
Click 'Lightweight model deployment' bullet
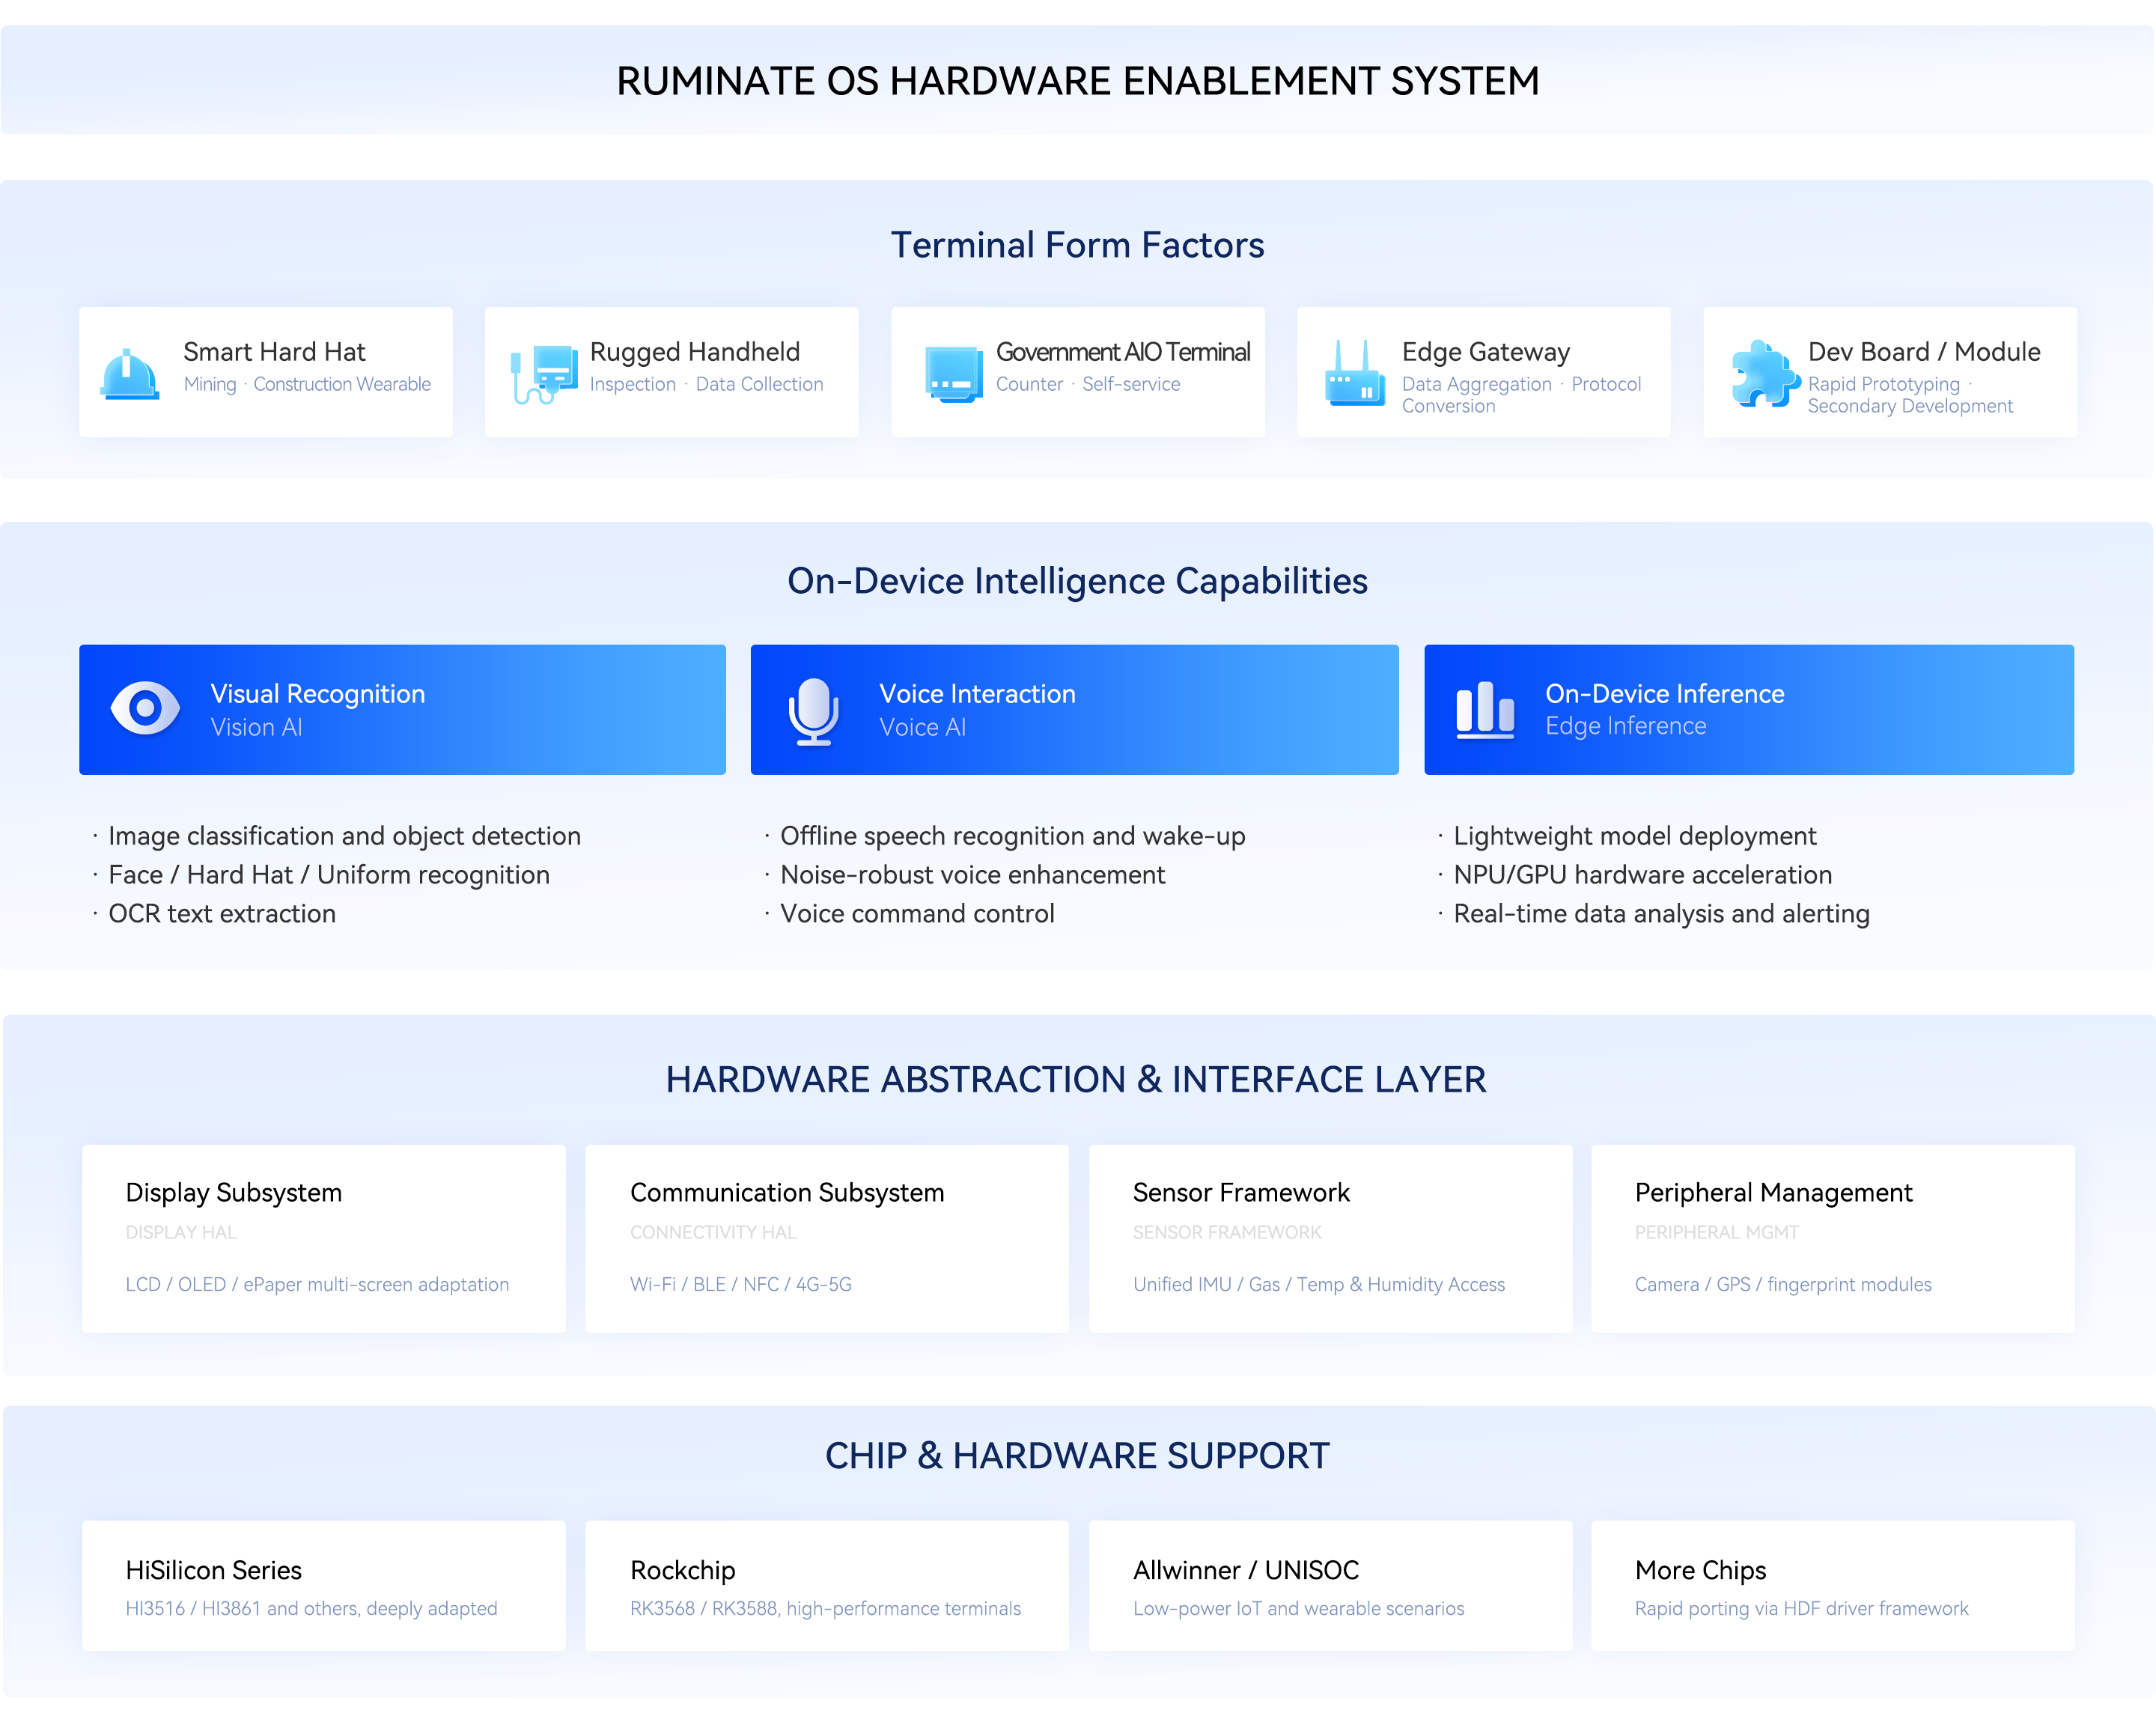(1635, 836)
